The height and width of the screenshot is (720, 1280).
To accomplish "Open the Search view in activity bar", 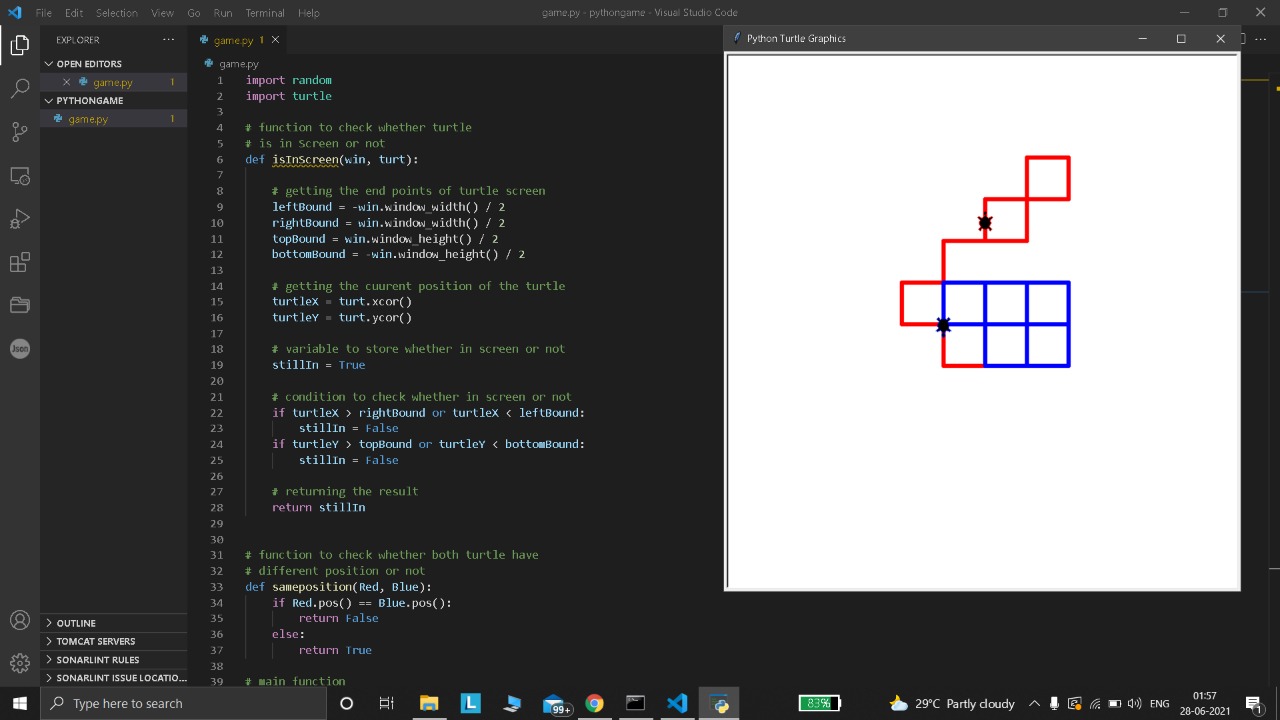I will coord(19,89).
